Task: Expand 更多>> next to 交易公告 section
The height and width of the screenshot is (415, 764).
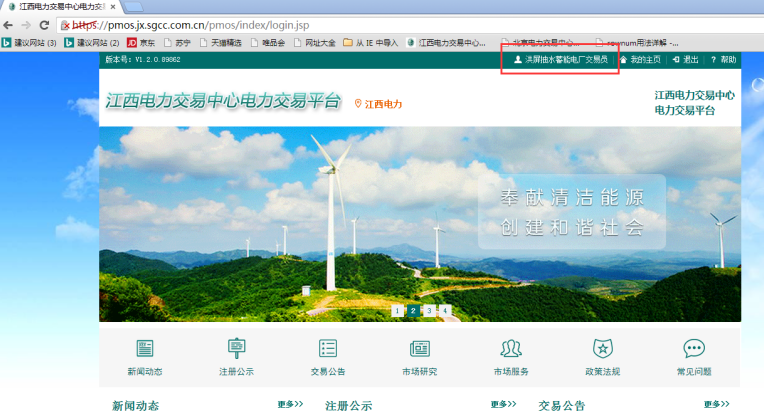Action: [x=716, y=404]
